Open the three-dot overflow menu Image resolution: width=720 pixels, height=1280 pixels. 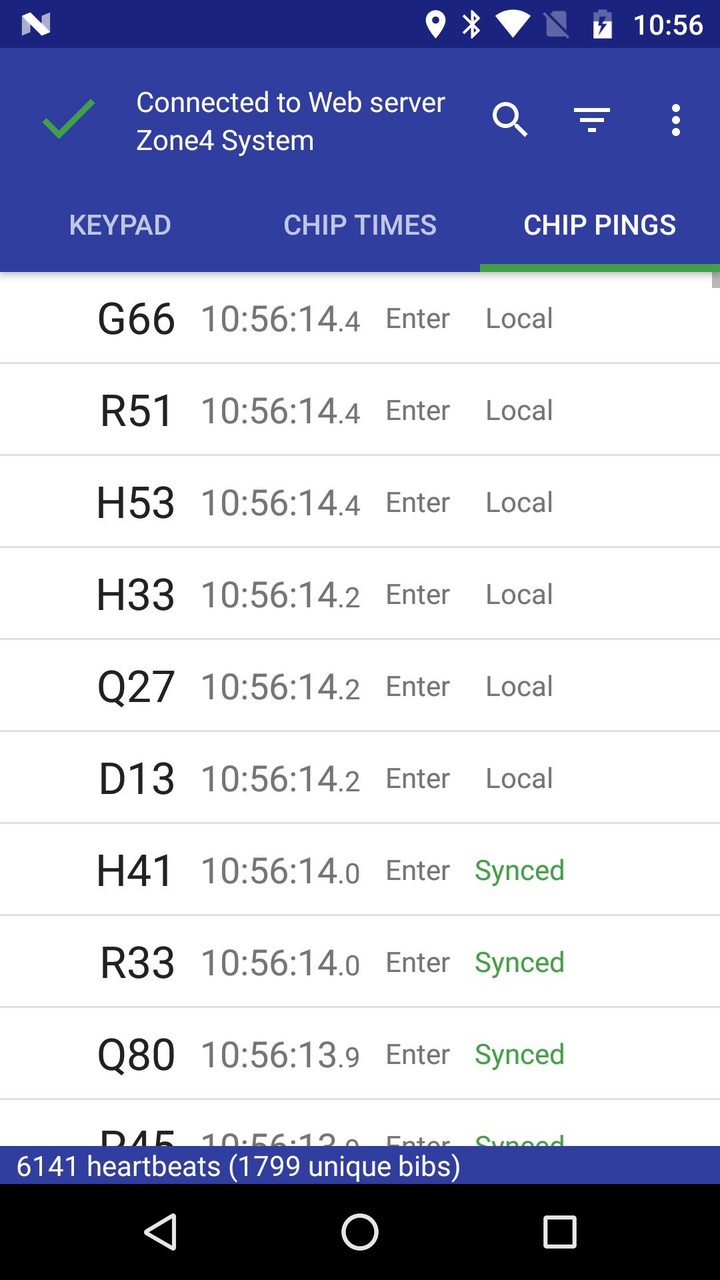[676, 121]
